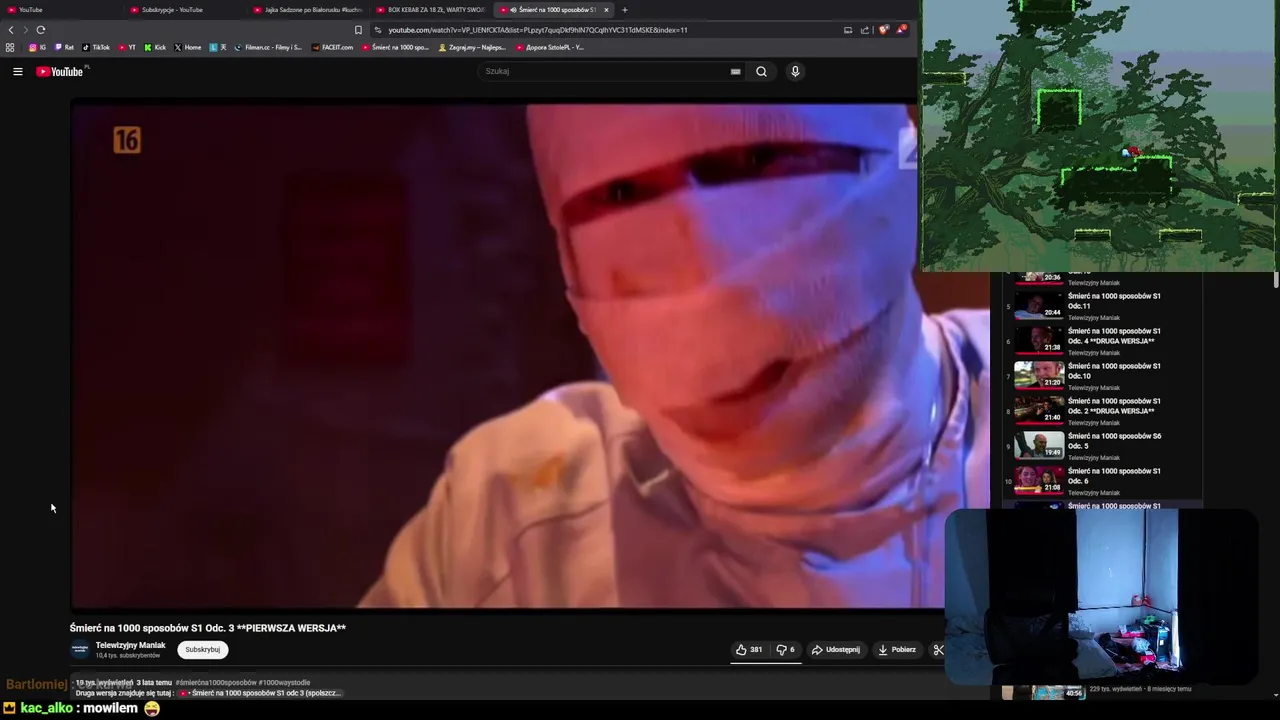Play playlist item S1 Odc.10
The image size is (1280, 720).
pos(1105,376)
